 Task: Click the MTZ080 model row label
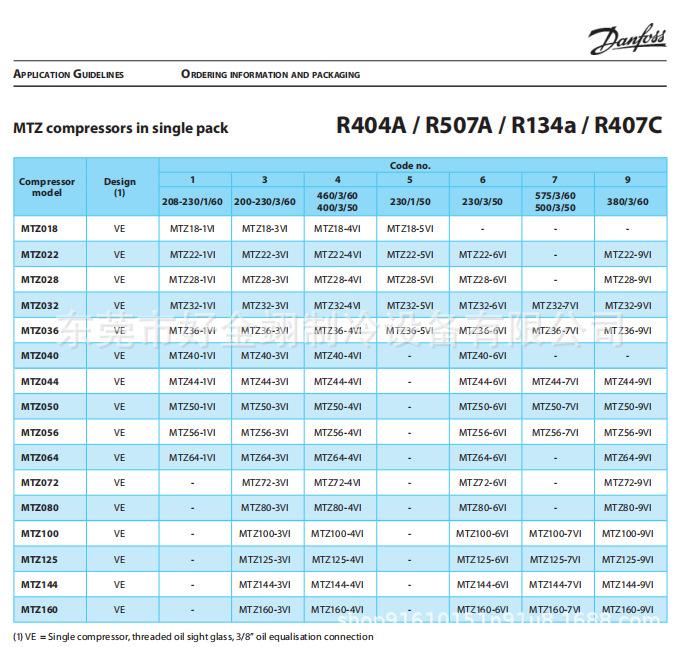[x=40, y=508]
